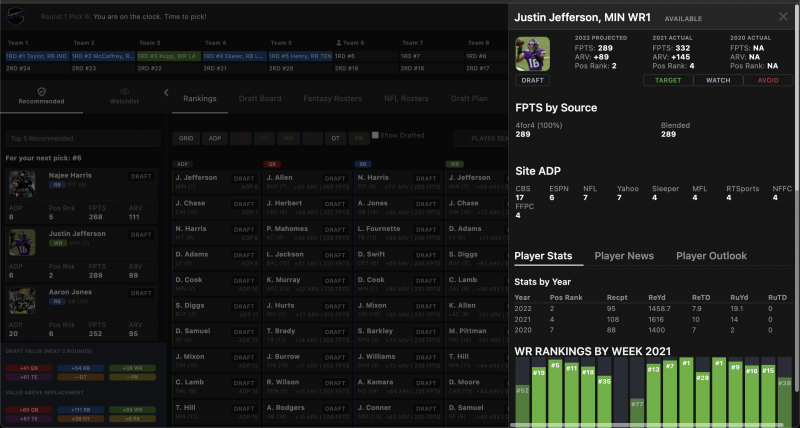Click the Team 6 user icon
The image size is (800, 428).
pos(342,44)
